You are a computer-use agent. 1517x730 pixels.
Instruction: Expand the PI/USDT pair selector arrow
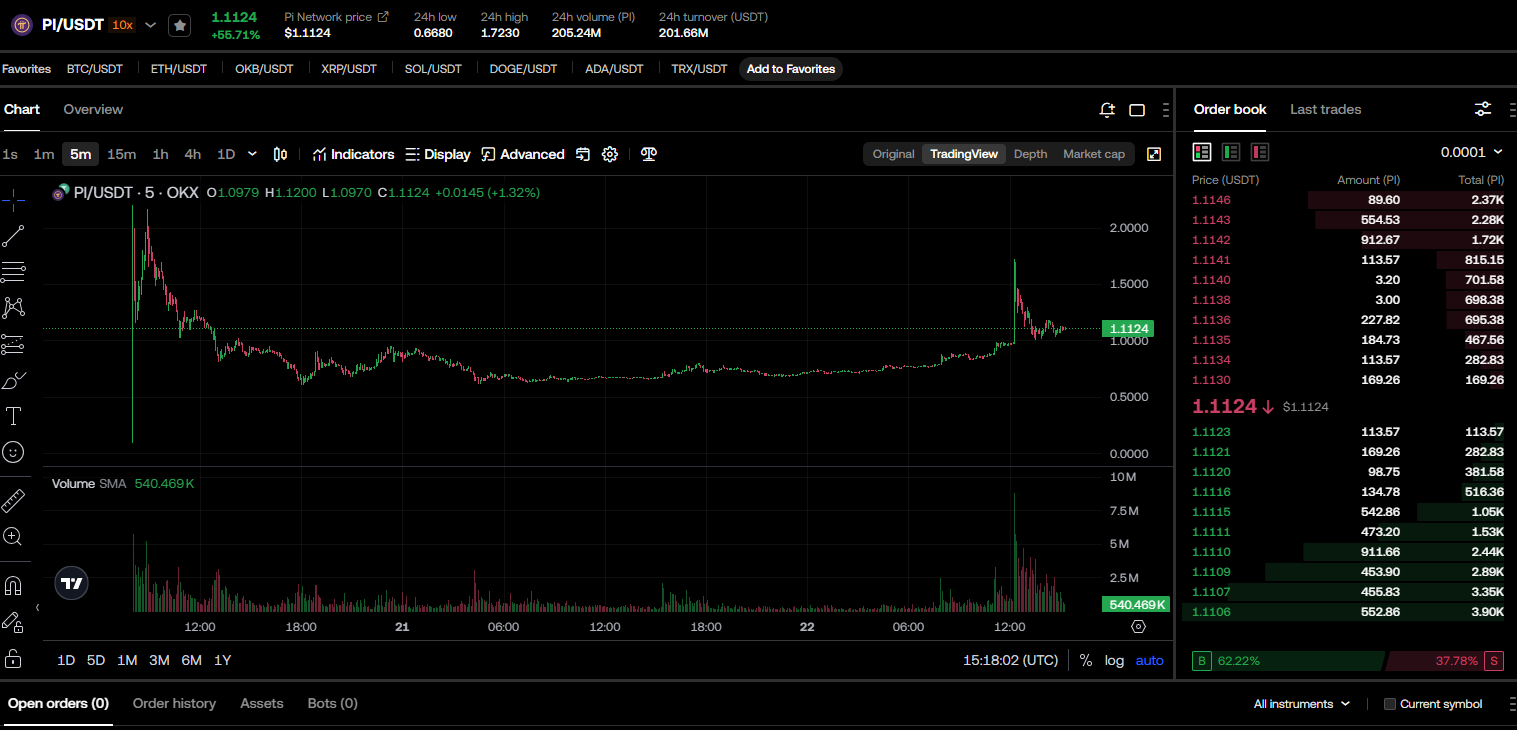click(150, 25)
